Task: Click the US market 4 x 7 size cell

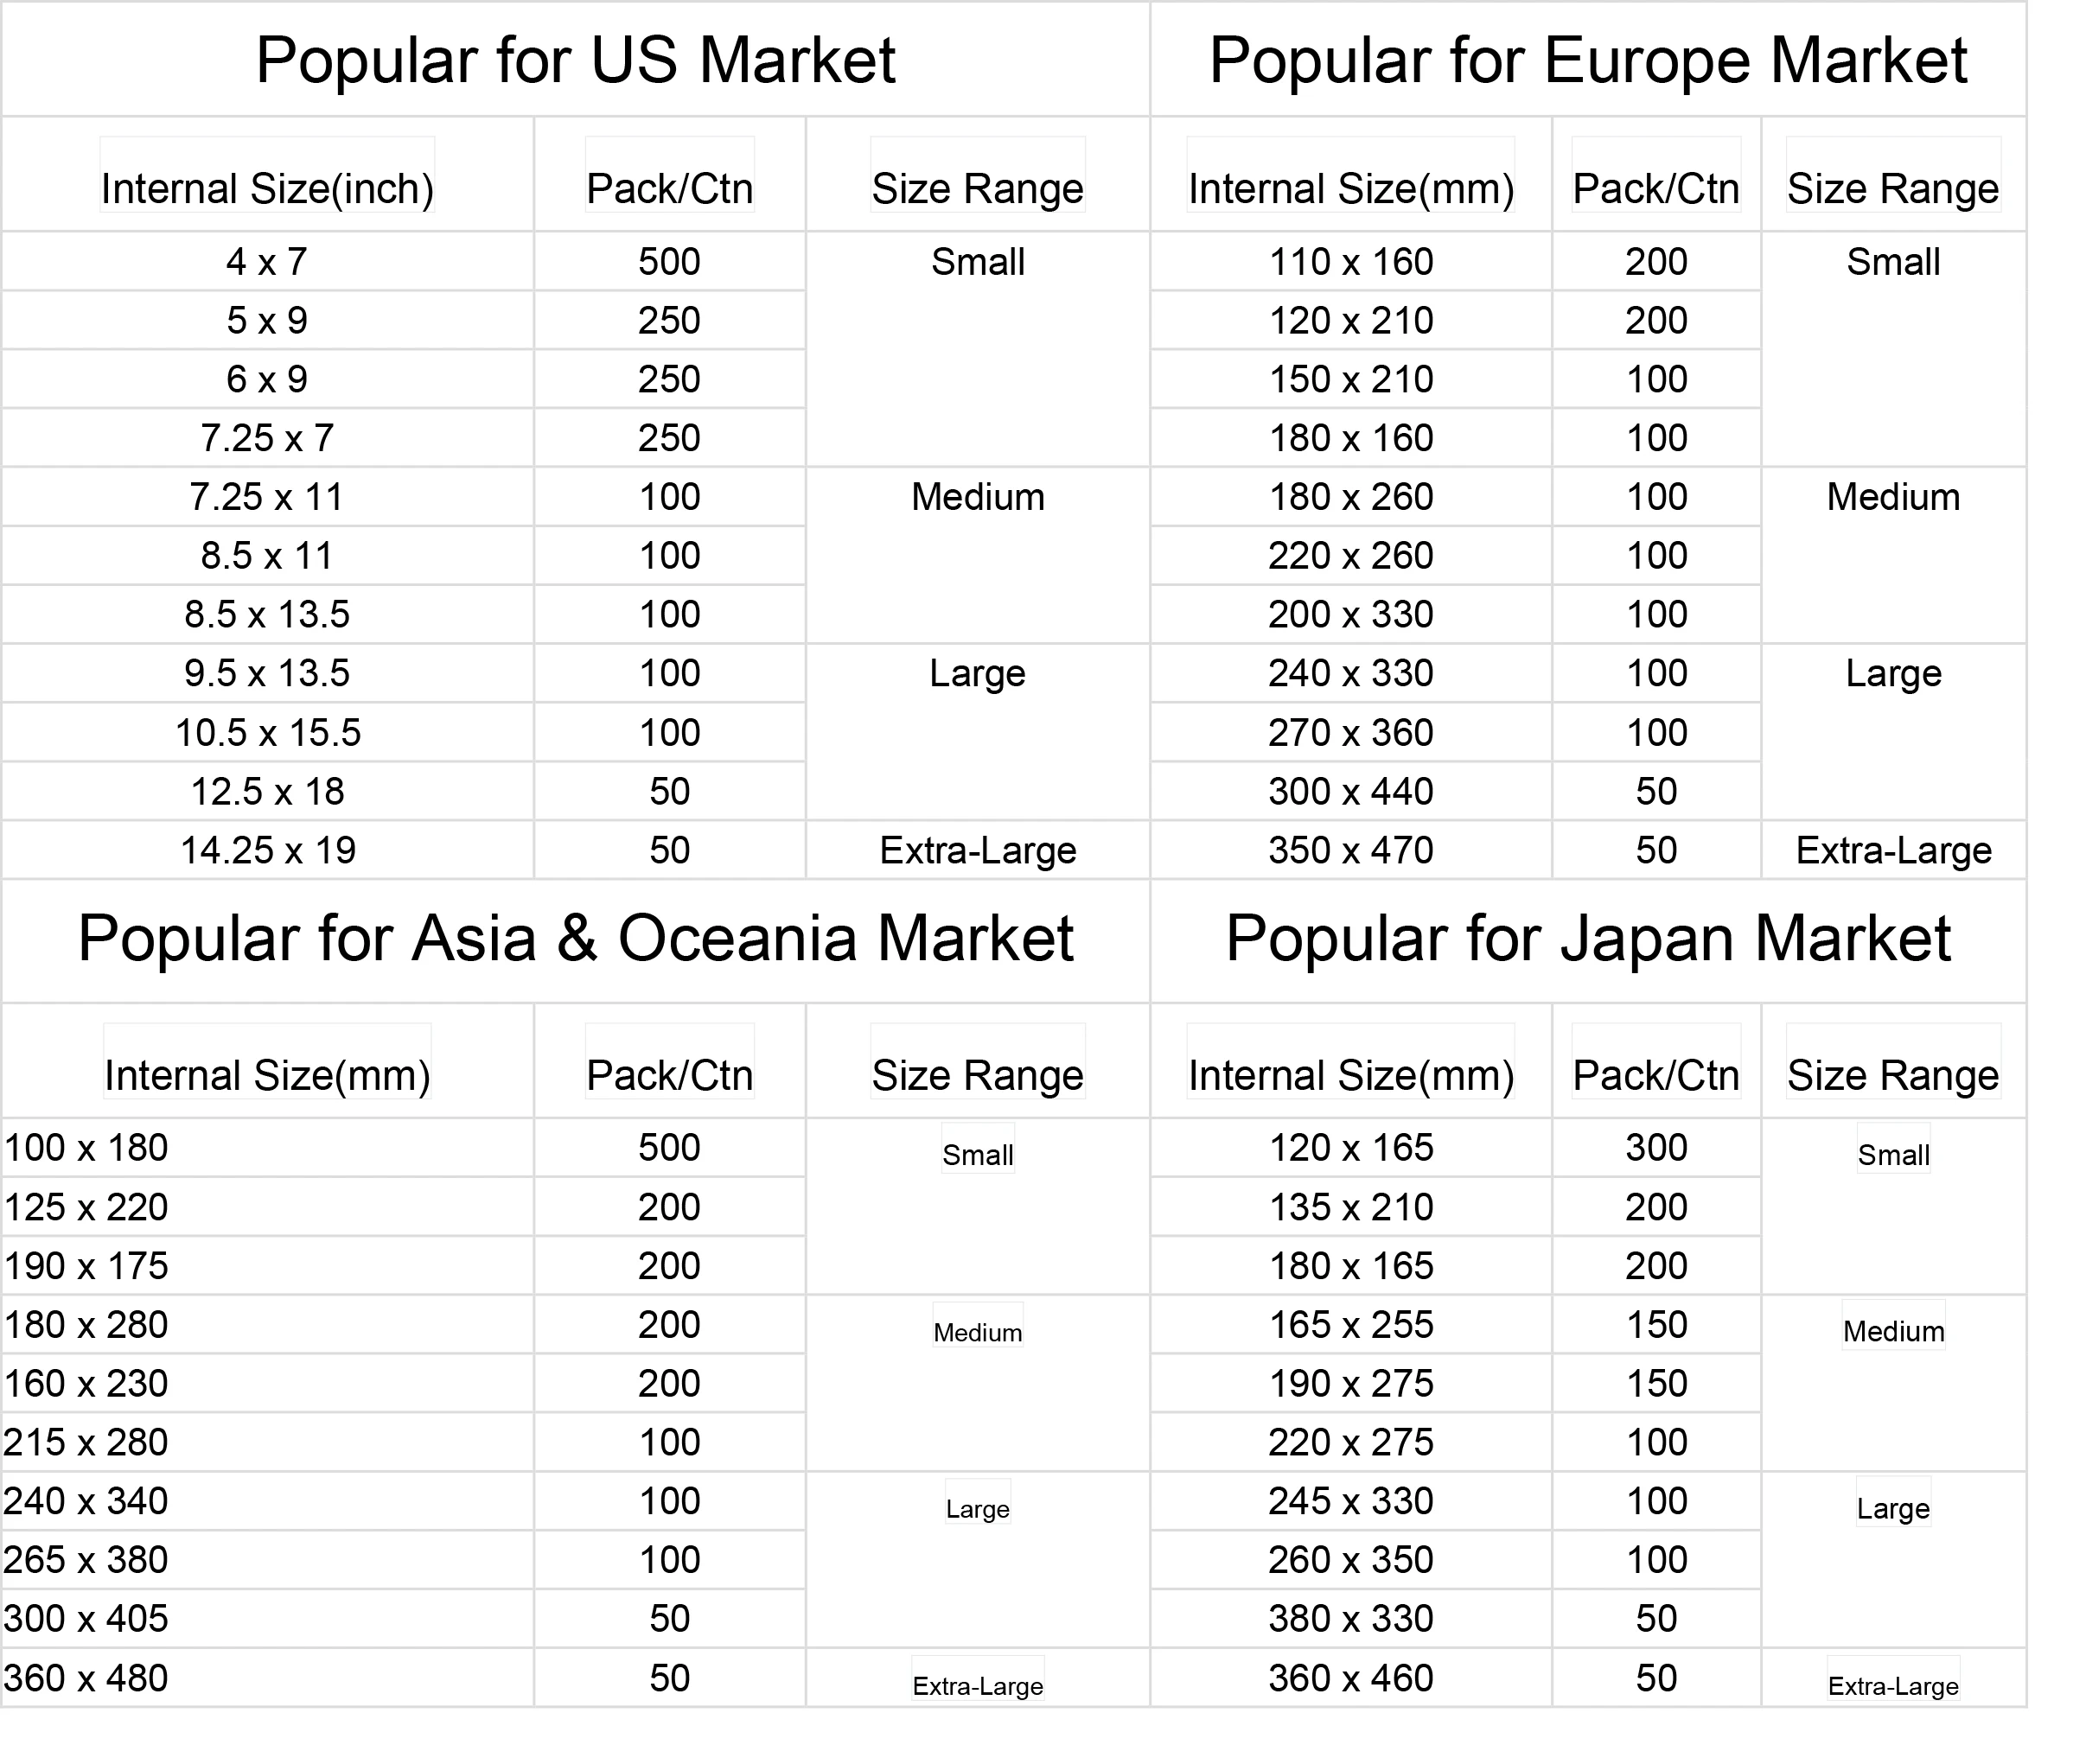Action: coord(267,262)
